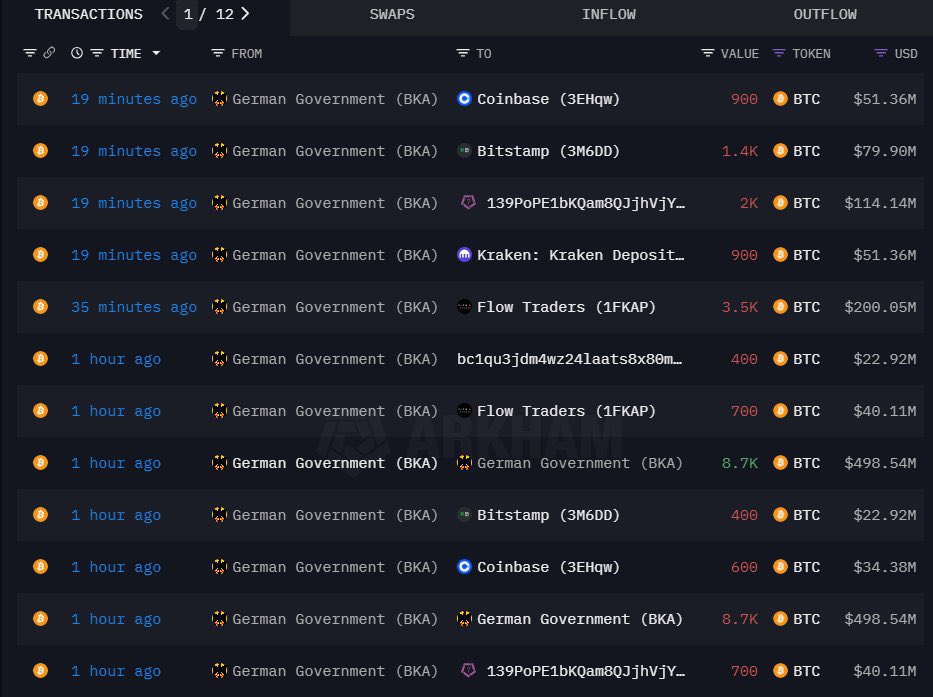Open the TOKEN column filter
This screenshot has width=933, height=697.
click(778, 54)
